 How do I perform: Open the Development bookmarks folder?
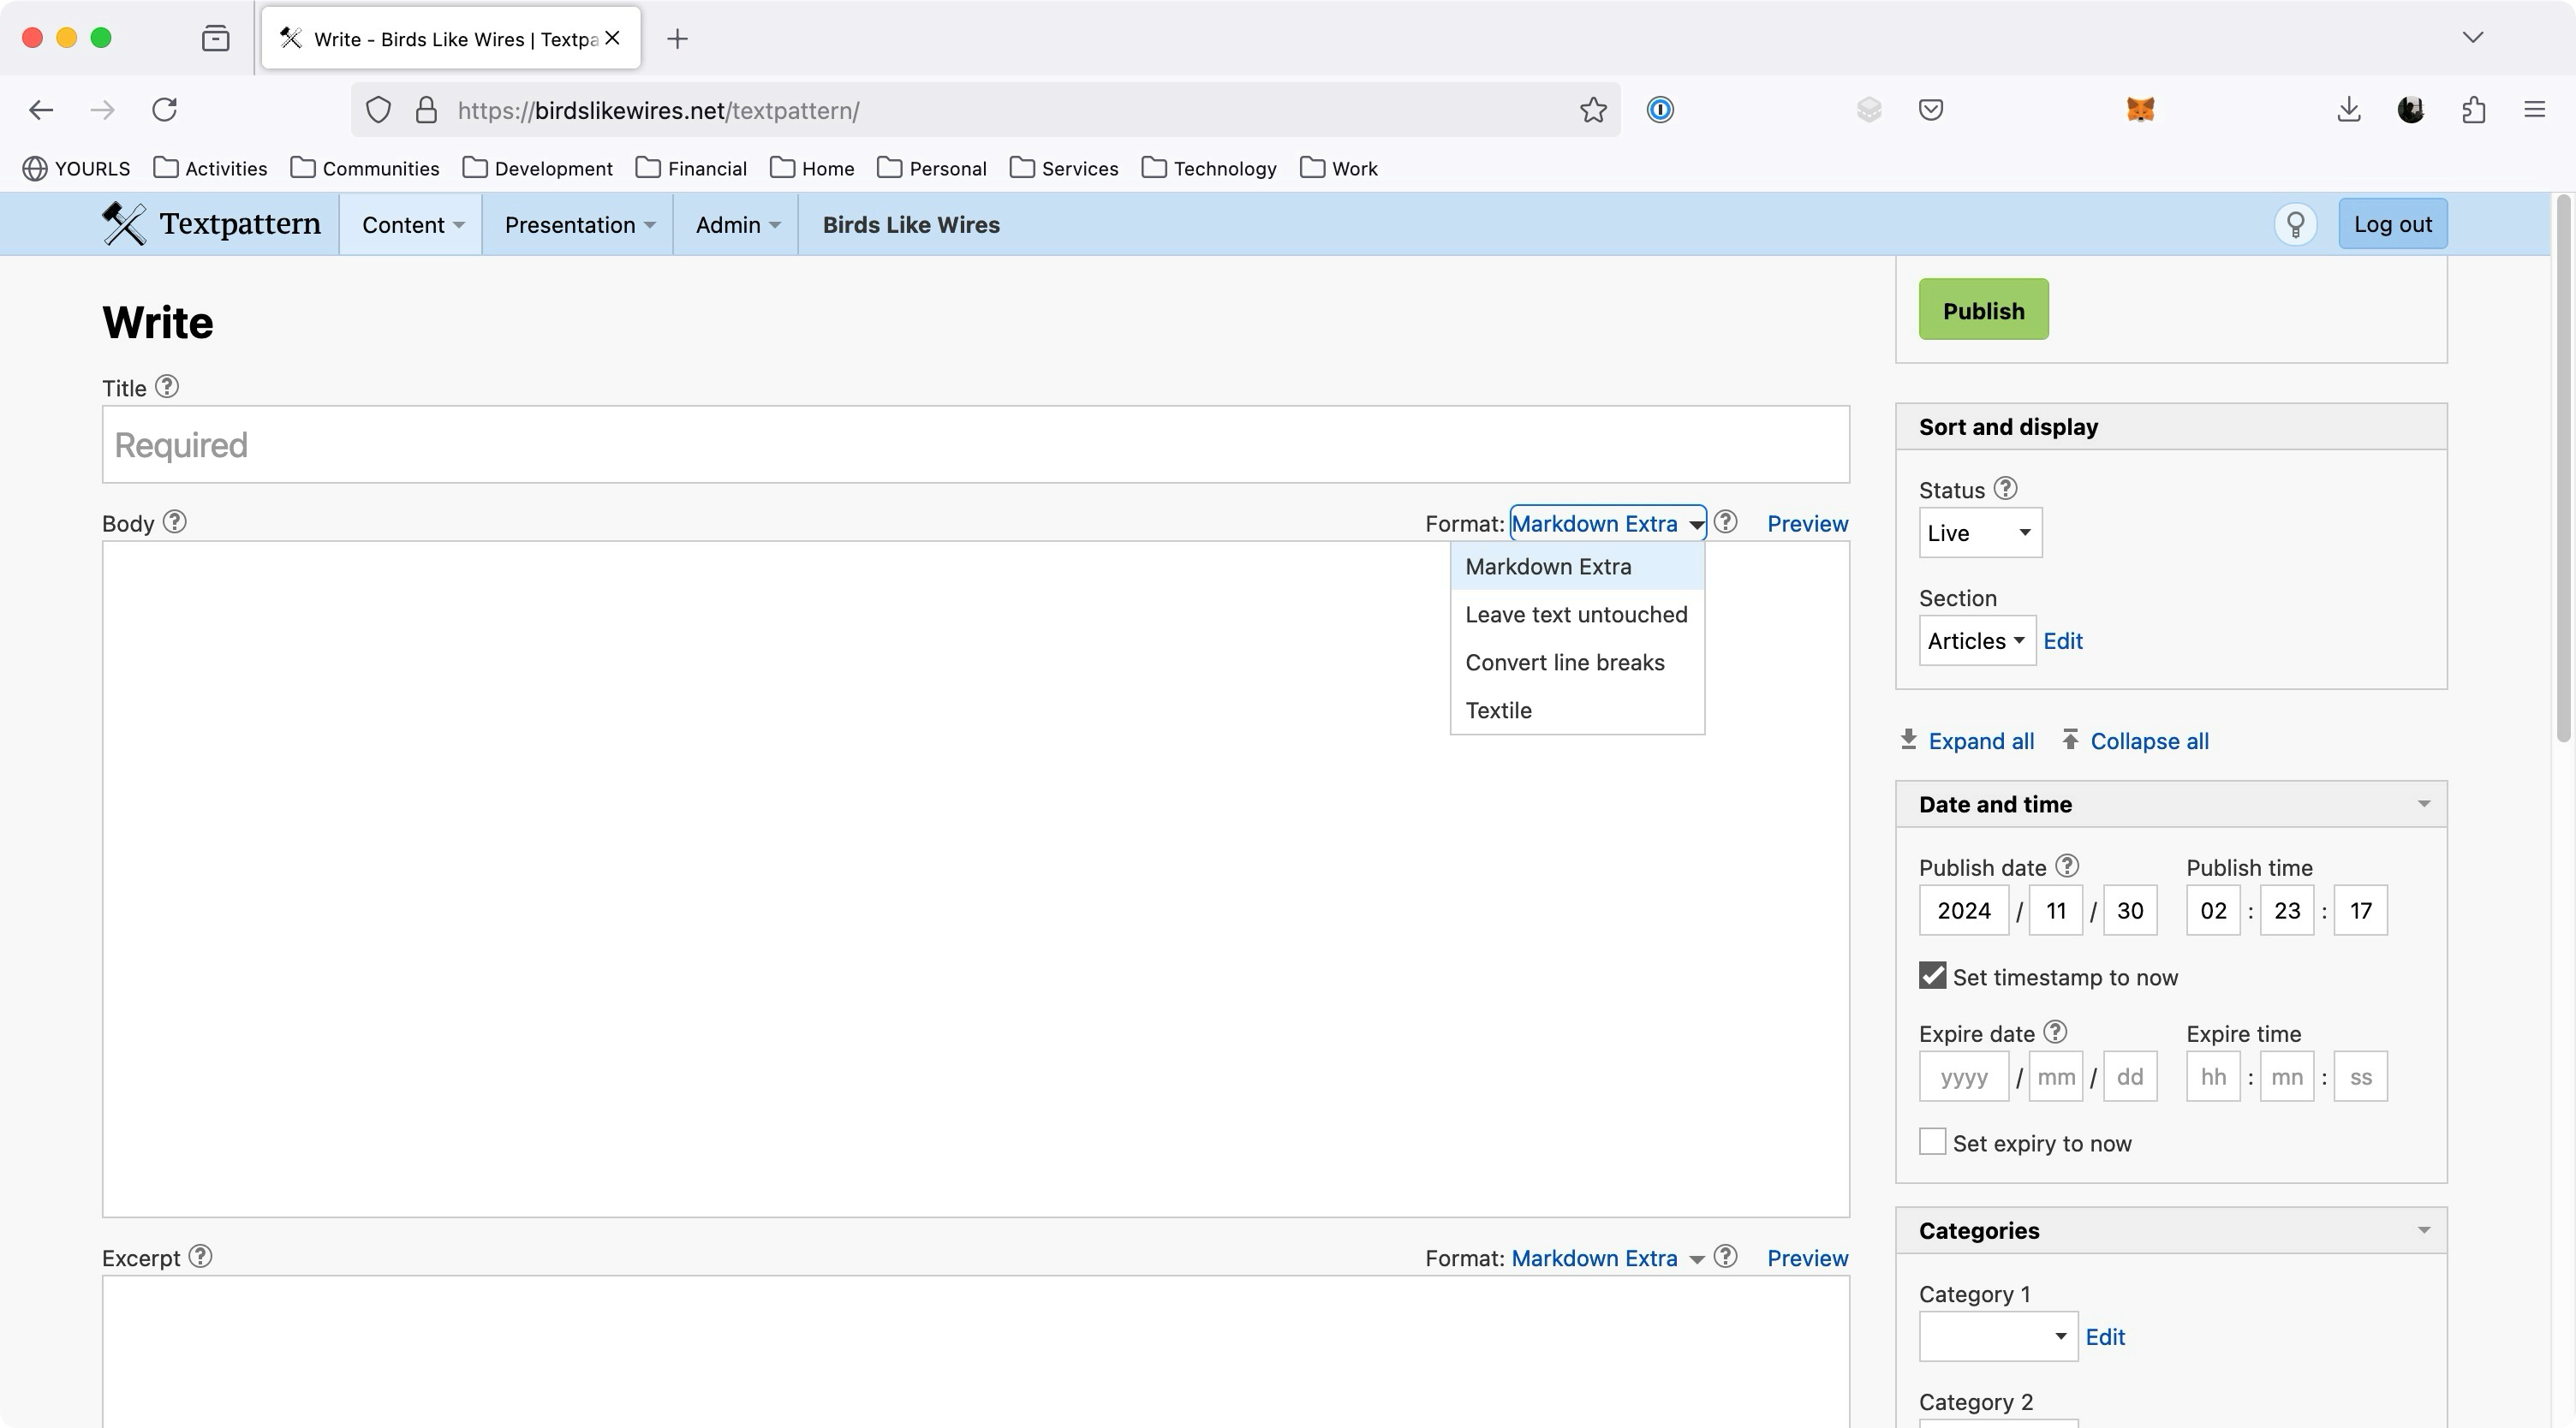538,168
